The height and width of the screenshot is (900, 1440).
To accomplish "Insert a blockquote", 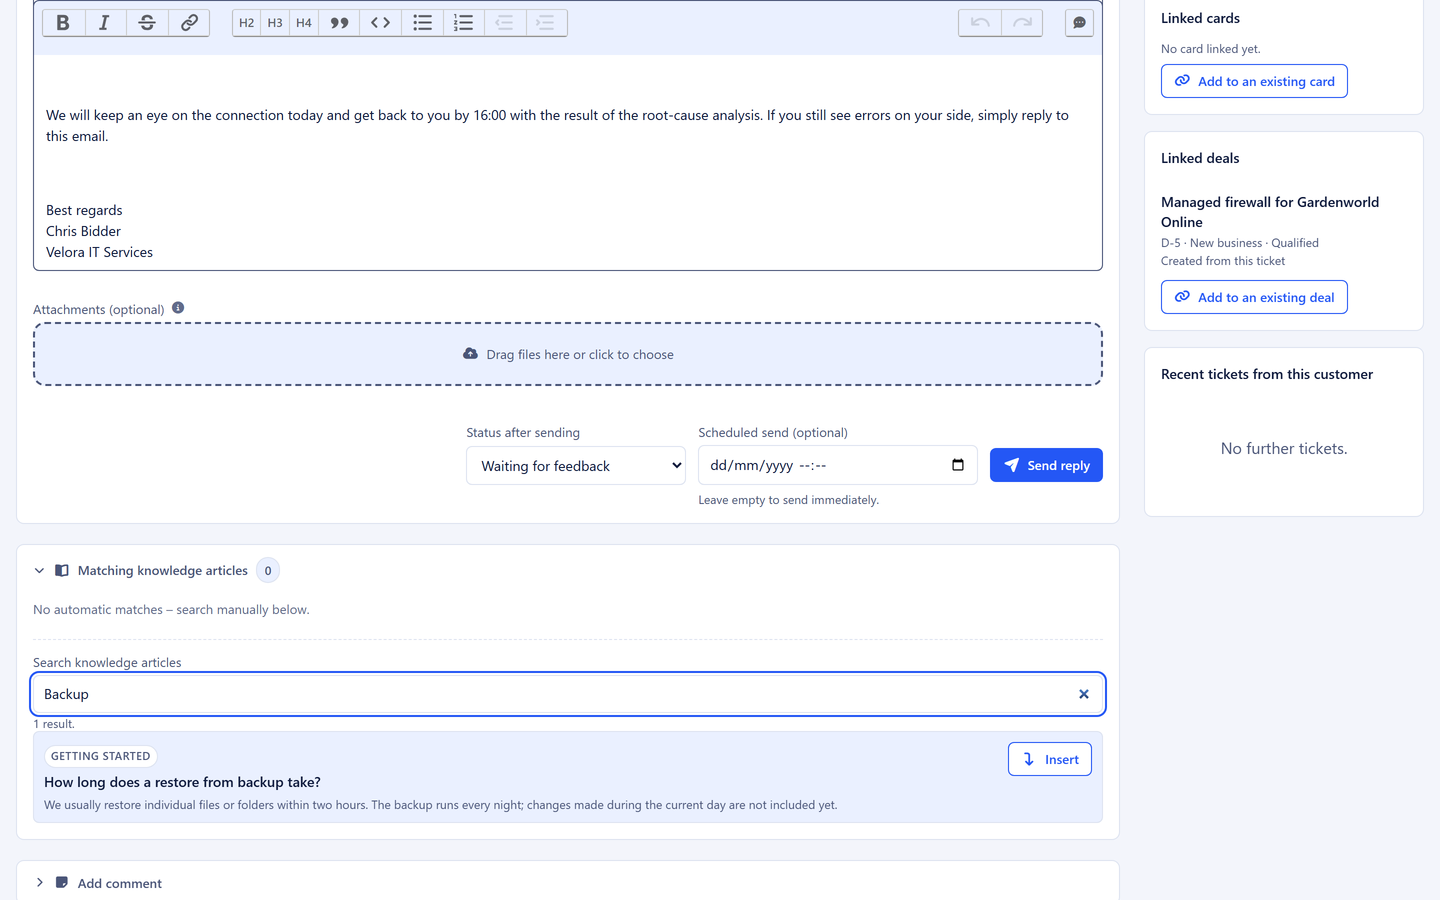I will tap(339, 23).
